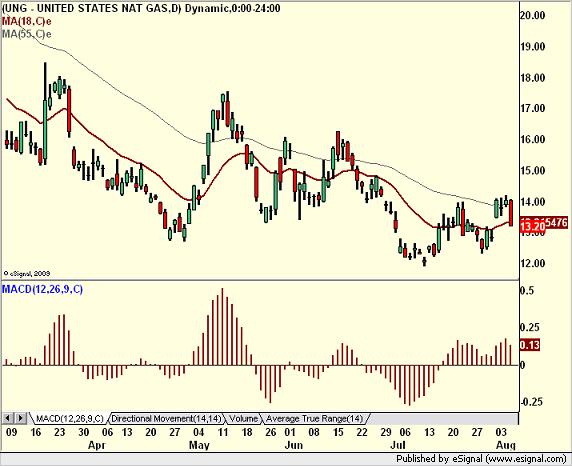Viewport: 572px width, 466px height.
Task: Click the red 0.13 MACD value marker
Action: pos(530,345)
